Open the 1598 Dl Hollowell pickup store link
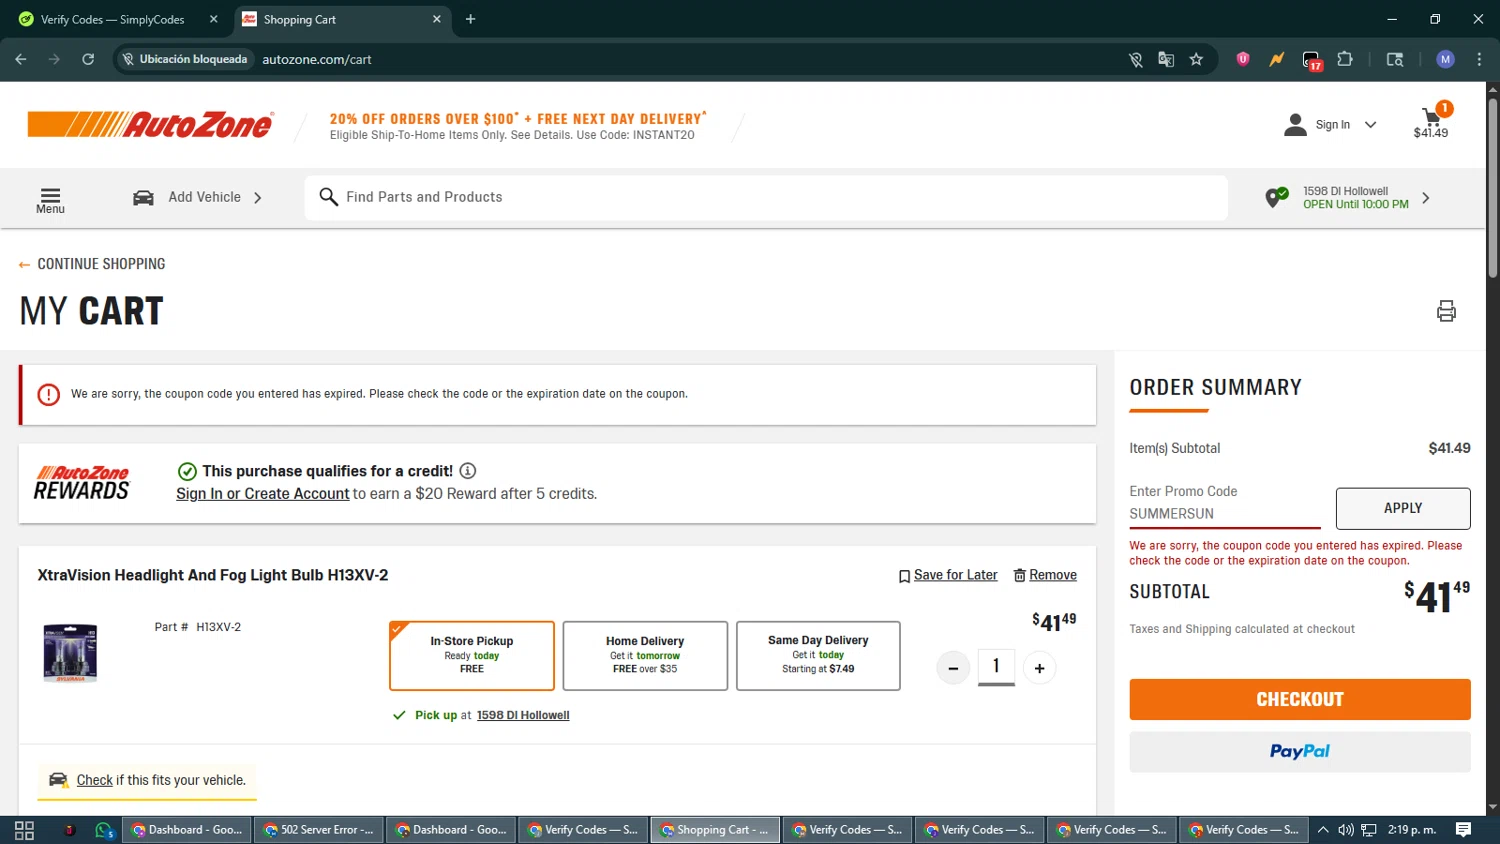The width and height of the screenshot is (1500, 844). click(523, 715)
